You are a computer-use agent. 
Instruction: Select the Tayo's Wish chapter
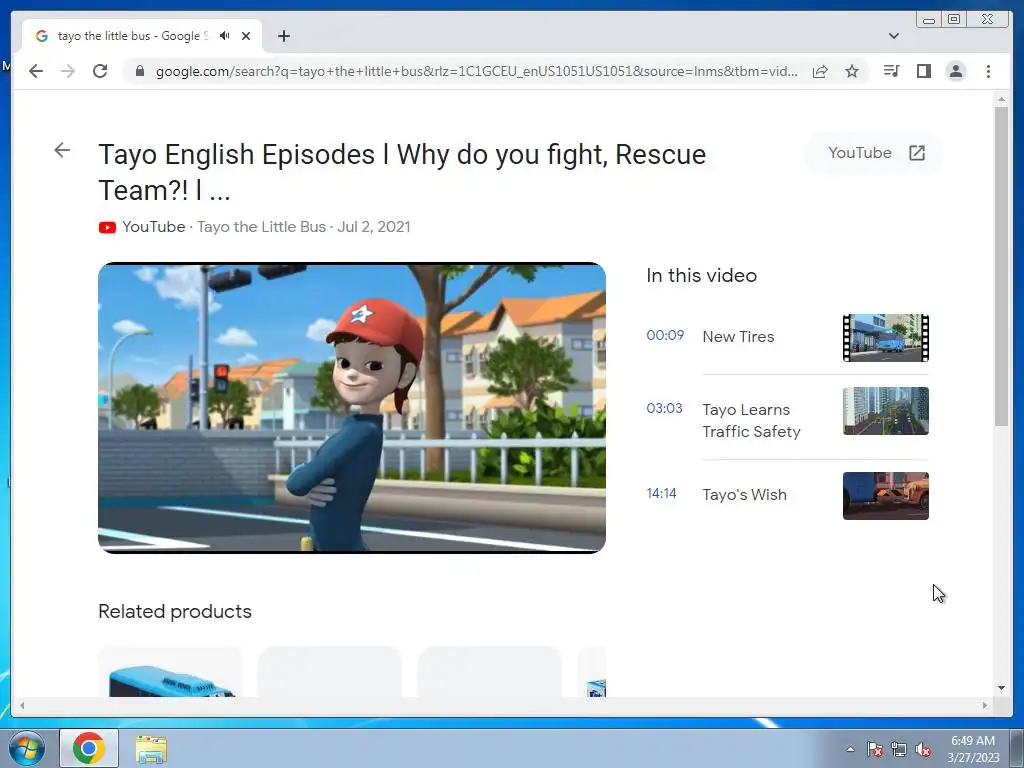(744, 494)
